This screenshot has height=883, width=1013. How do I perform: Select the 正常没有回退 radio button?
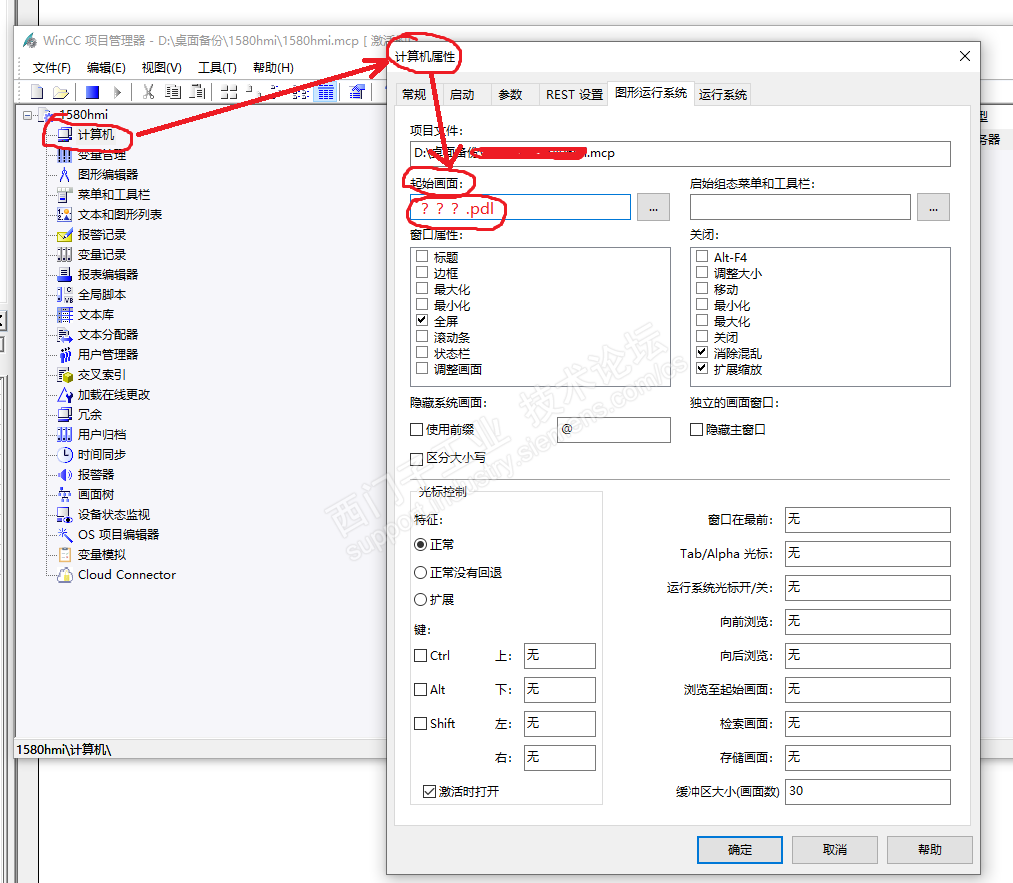[421, 573]
